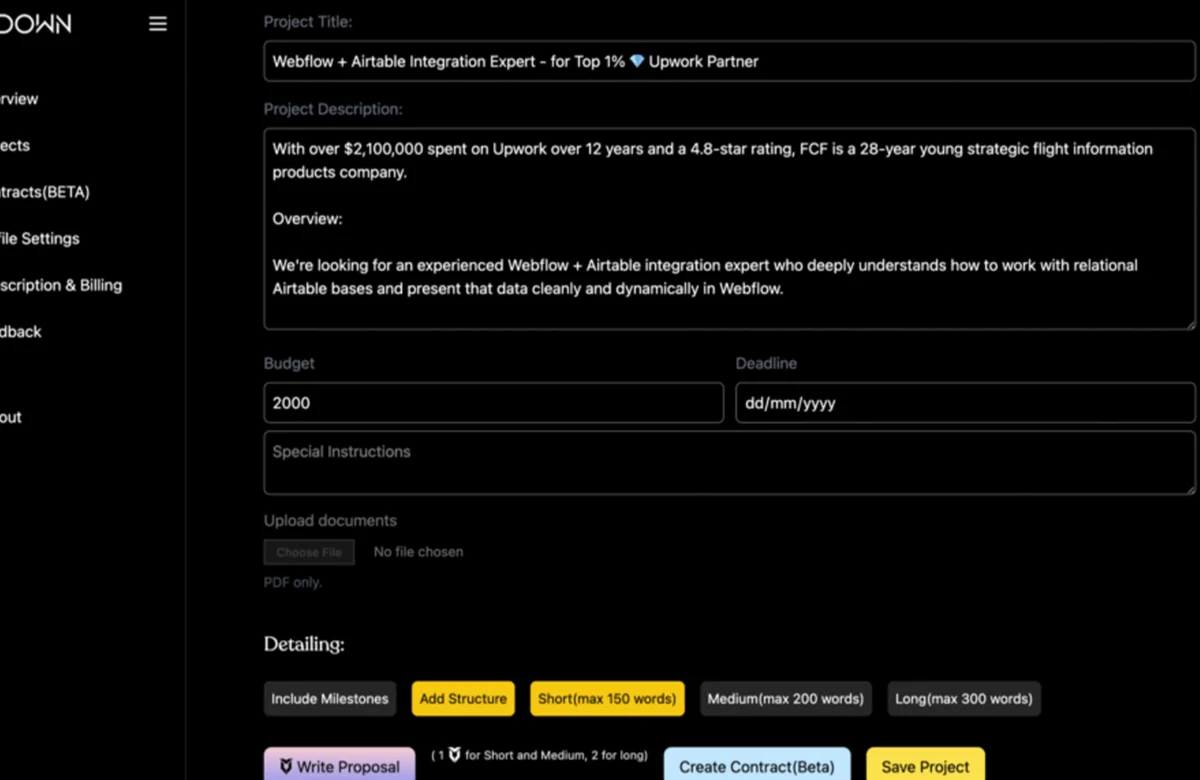Click the Special Instructions text box
This screenshot has height=780, width=1200.
730,462
